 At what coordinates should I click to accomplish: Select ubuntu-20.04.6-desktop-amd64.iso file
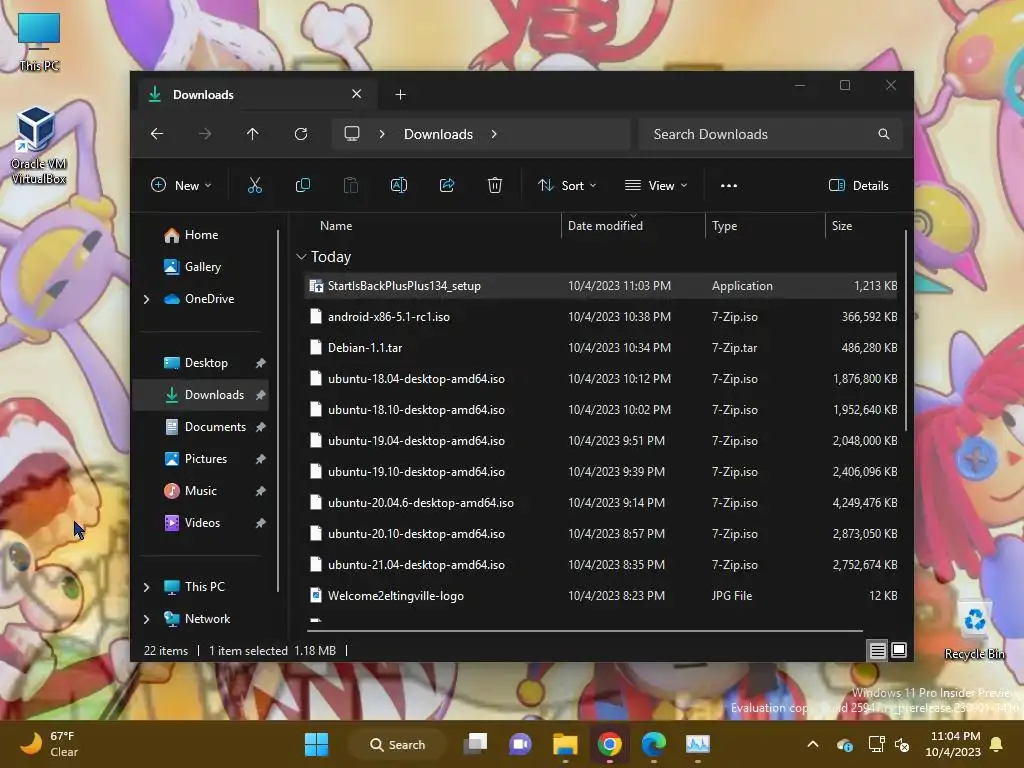coord(600,503)
